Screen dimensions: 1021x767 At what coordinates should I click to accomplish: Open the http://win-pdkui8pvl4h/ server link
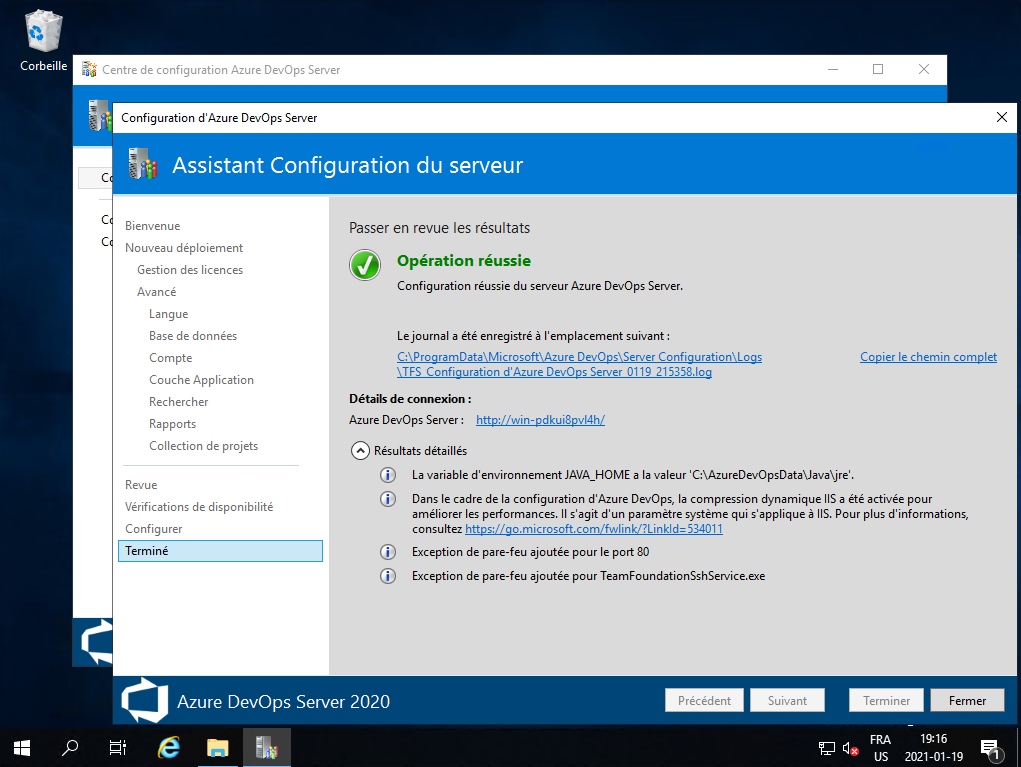click(x=540, y=420)
